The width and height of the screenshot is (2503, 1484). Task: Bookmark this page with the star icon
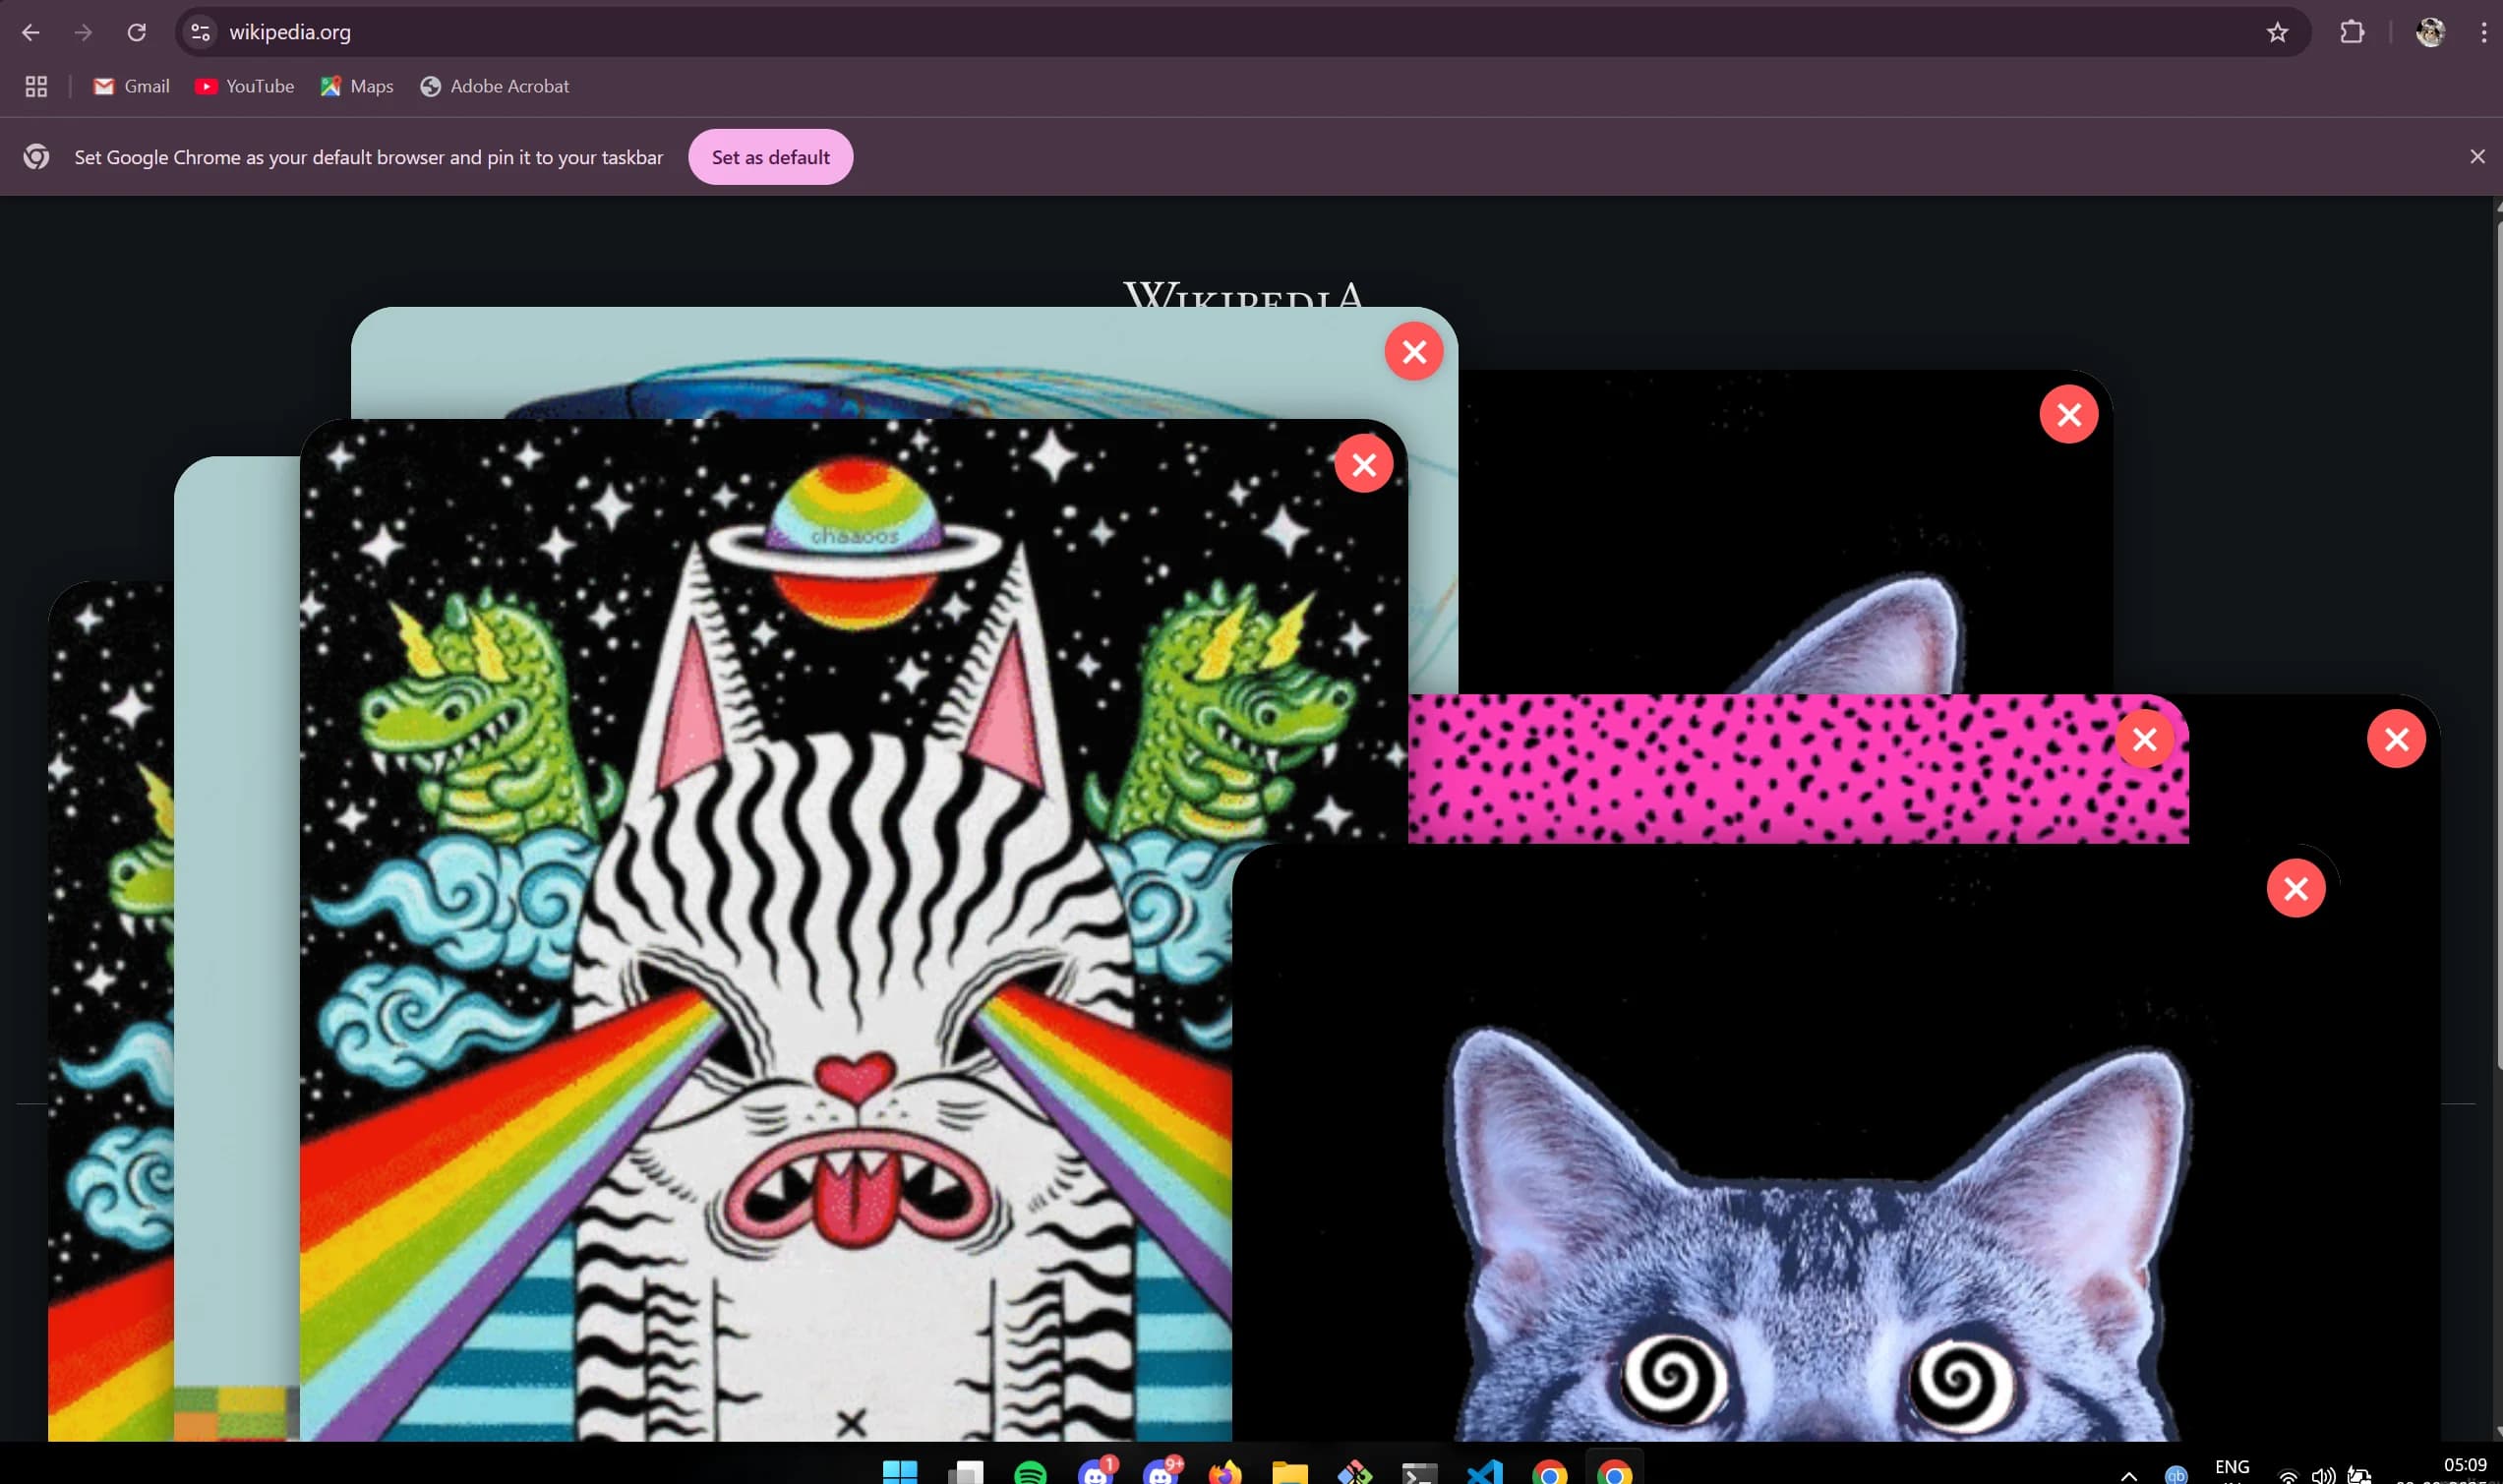pyautogui.click(x=2277, y=32)
